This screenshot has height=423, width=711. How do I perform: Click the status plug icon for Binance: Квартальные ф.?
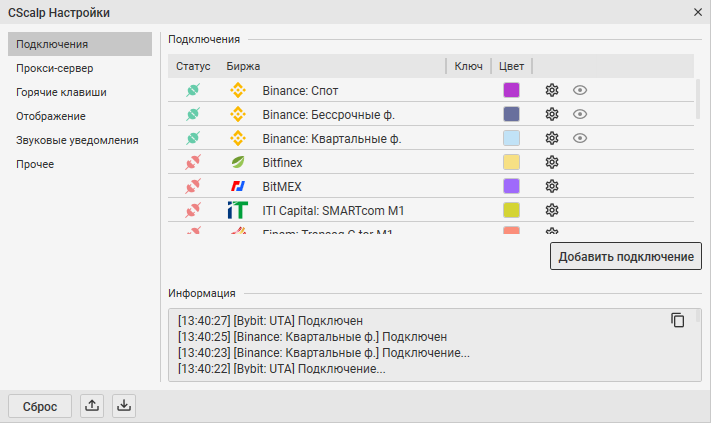pyautogui.click(x=193, y=138)
